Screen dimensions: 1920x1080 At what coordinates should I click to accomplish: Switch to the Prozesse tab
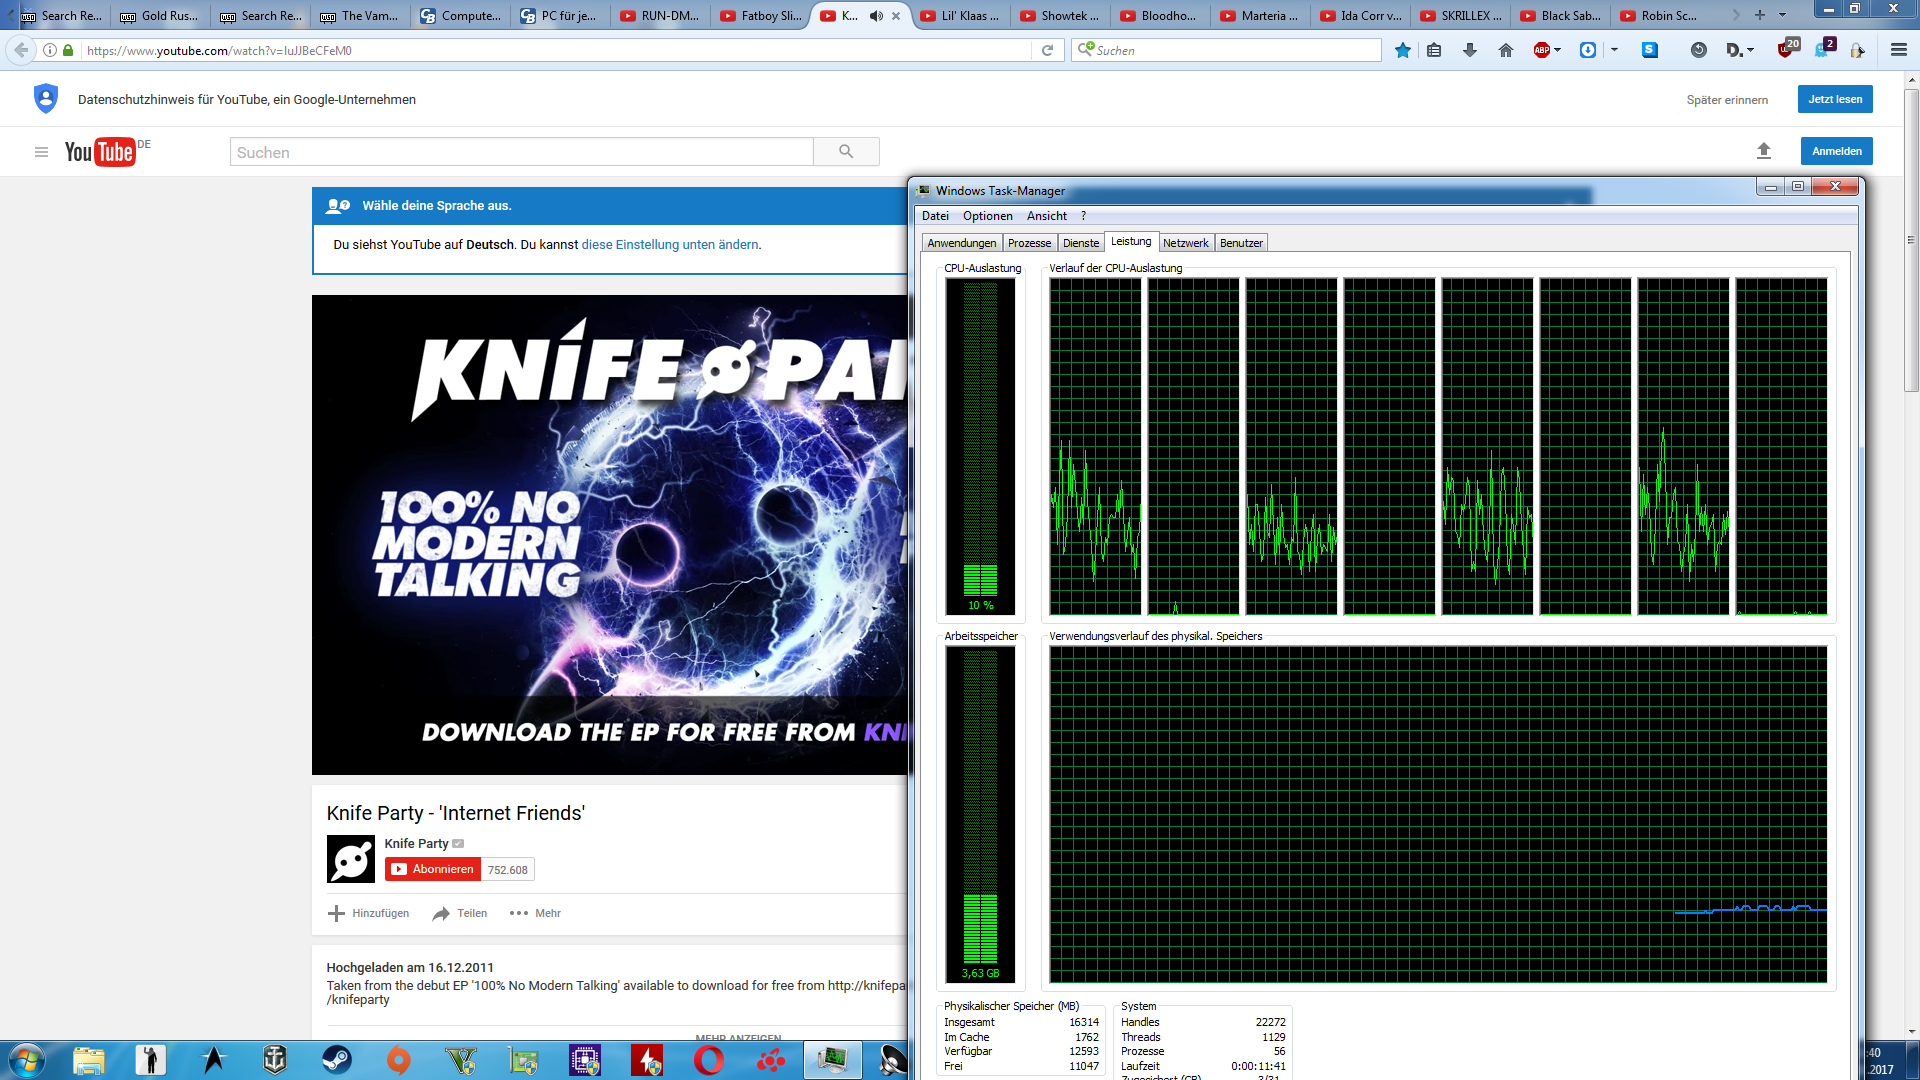pos(1029,243)
